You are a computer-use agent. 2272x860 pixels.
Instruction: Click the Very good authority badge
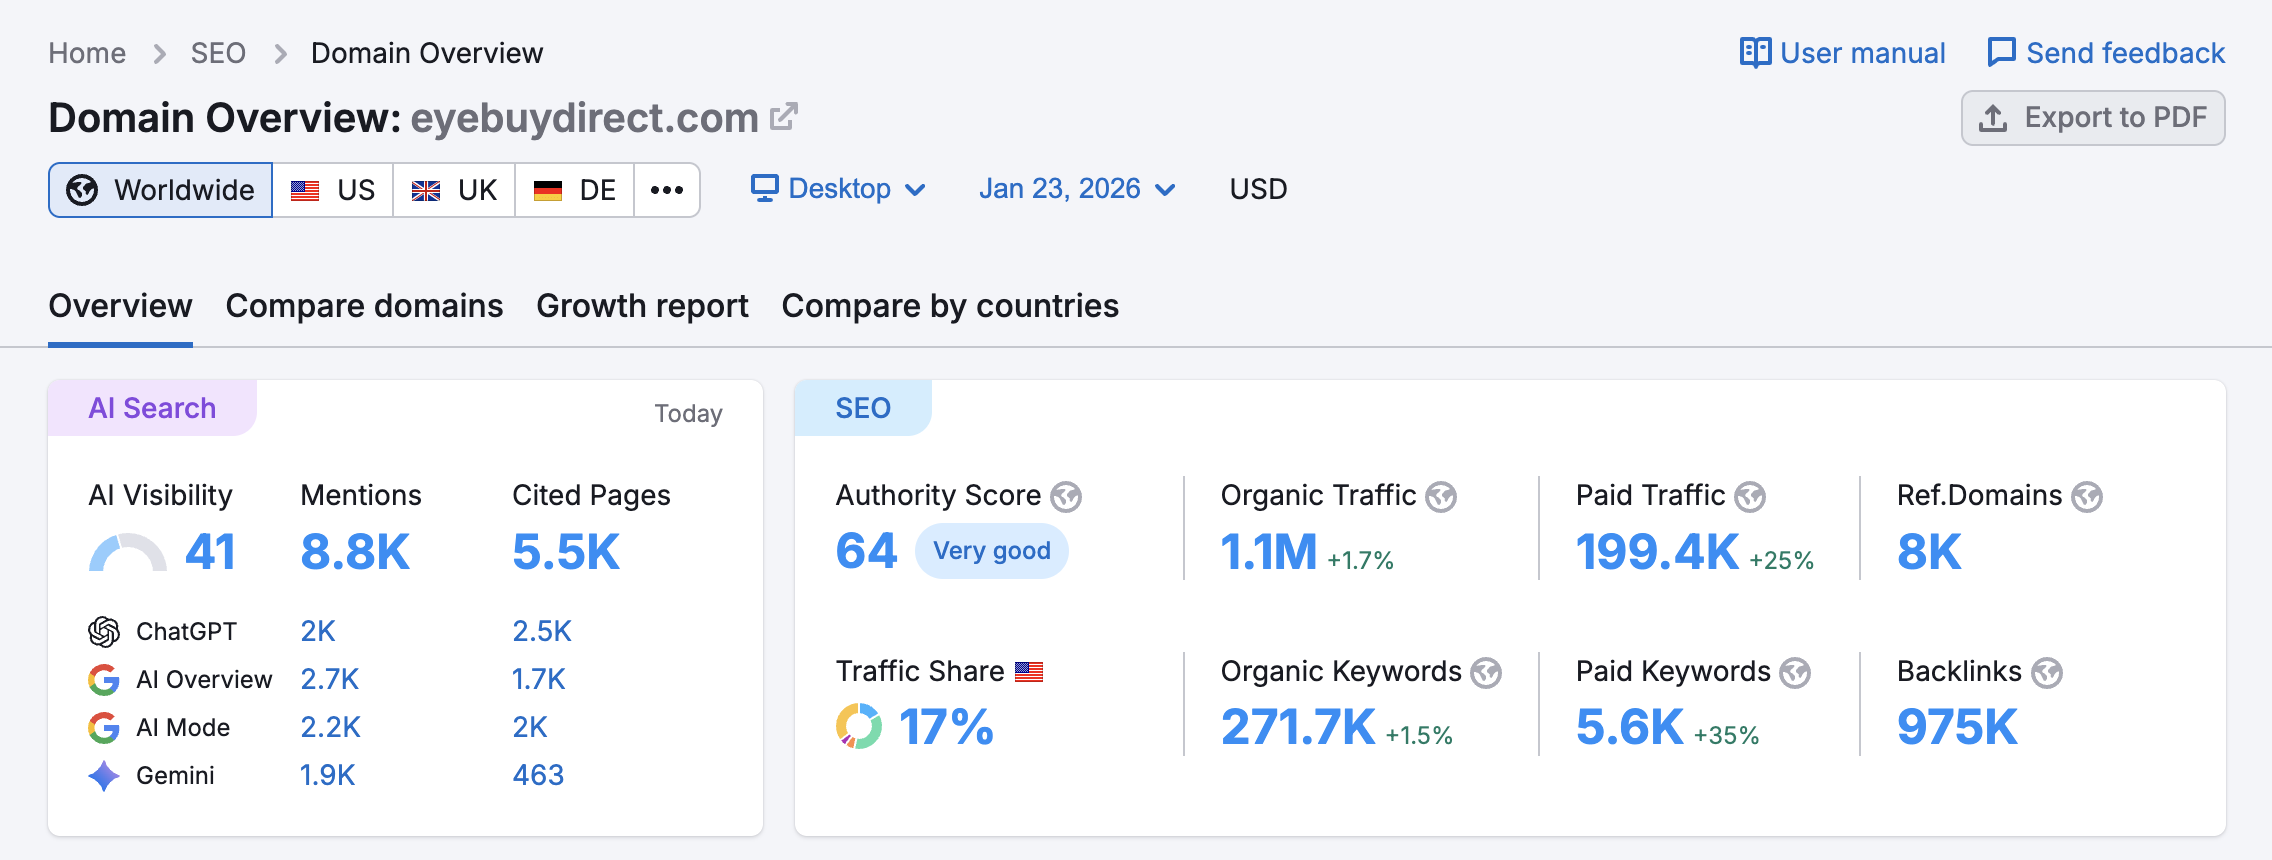992,551
